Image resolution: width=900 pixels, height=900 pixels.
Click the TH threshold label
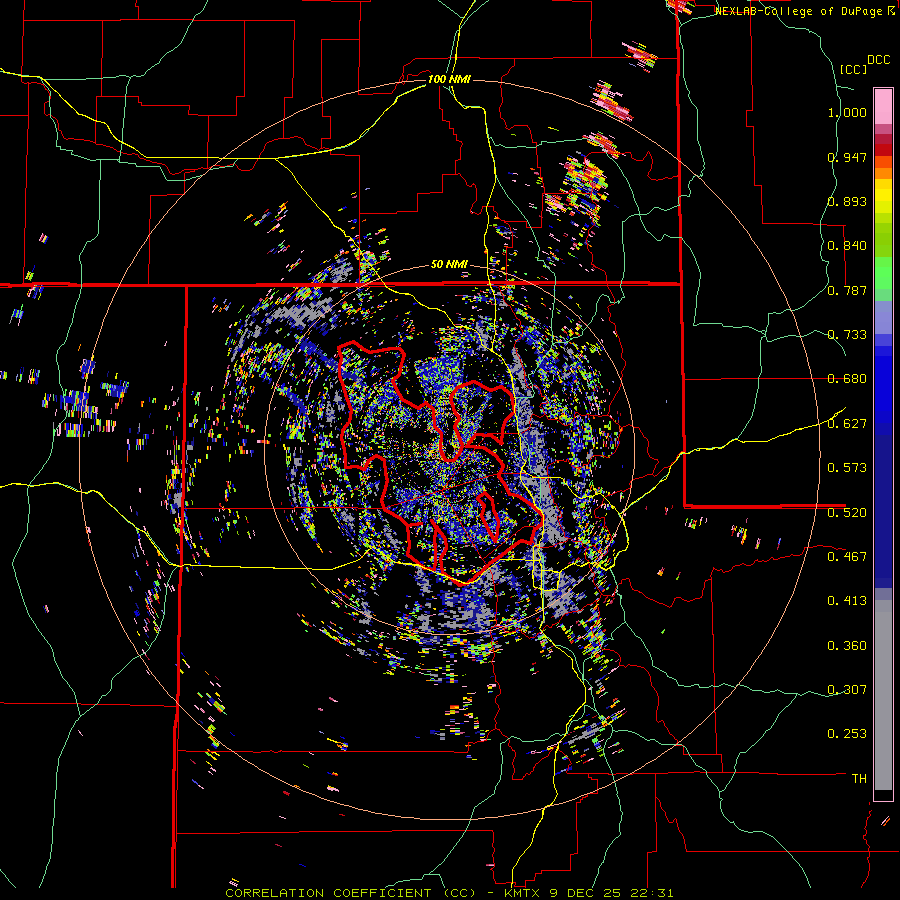pos(859,779)
